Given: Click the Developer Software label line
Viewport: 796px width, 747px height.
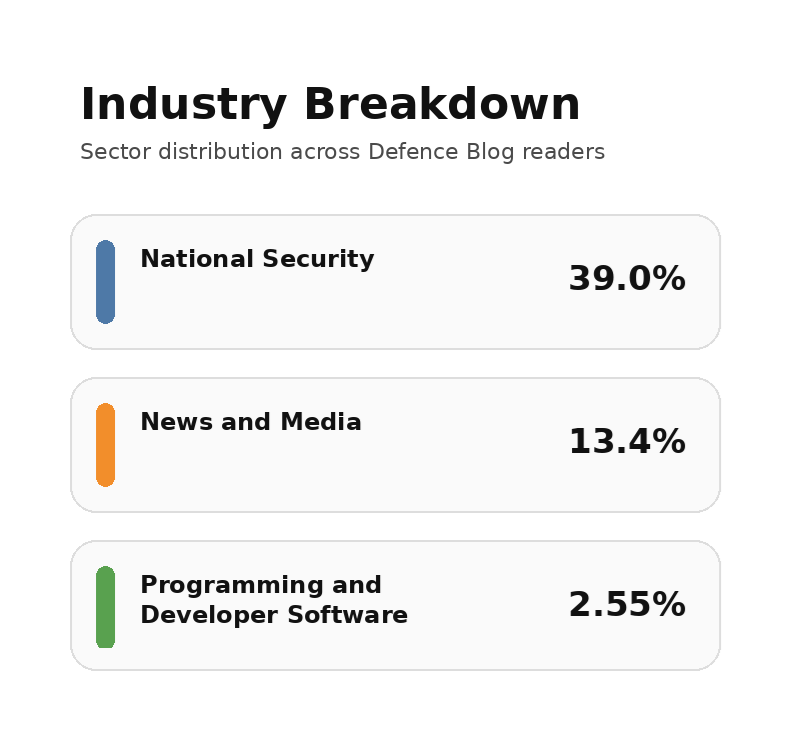Looking at the screenshot, I should [x=274, y=615].
